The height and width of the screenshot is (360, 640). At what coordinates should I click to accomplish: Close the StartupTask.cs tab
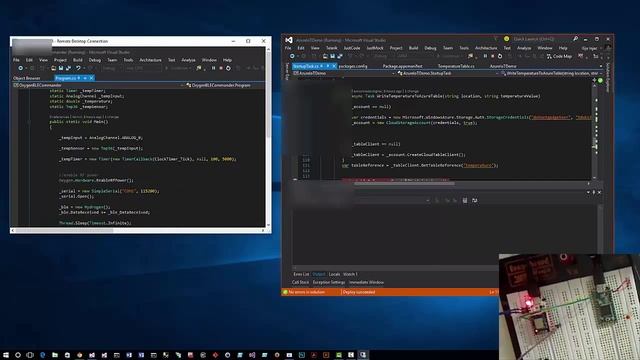tap(334, 66)
